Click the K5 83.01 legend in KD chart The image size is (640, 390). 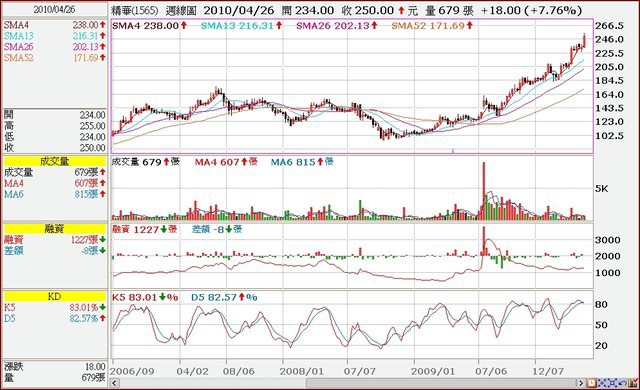click(145, 297)
